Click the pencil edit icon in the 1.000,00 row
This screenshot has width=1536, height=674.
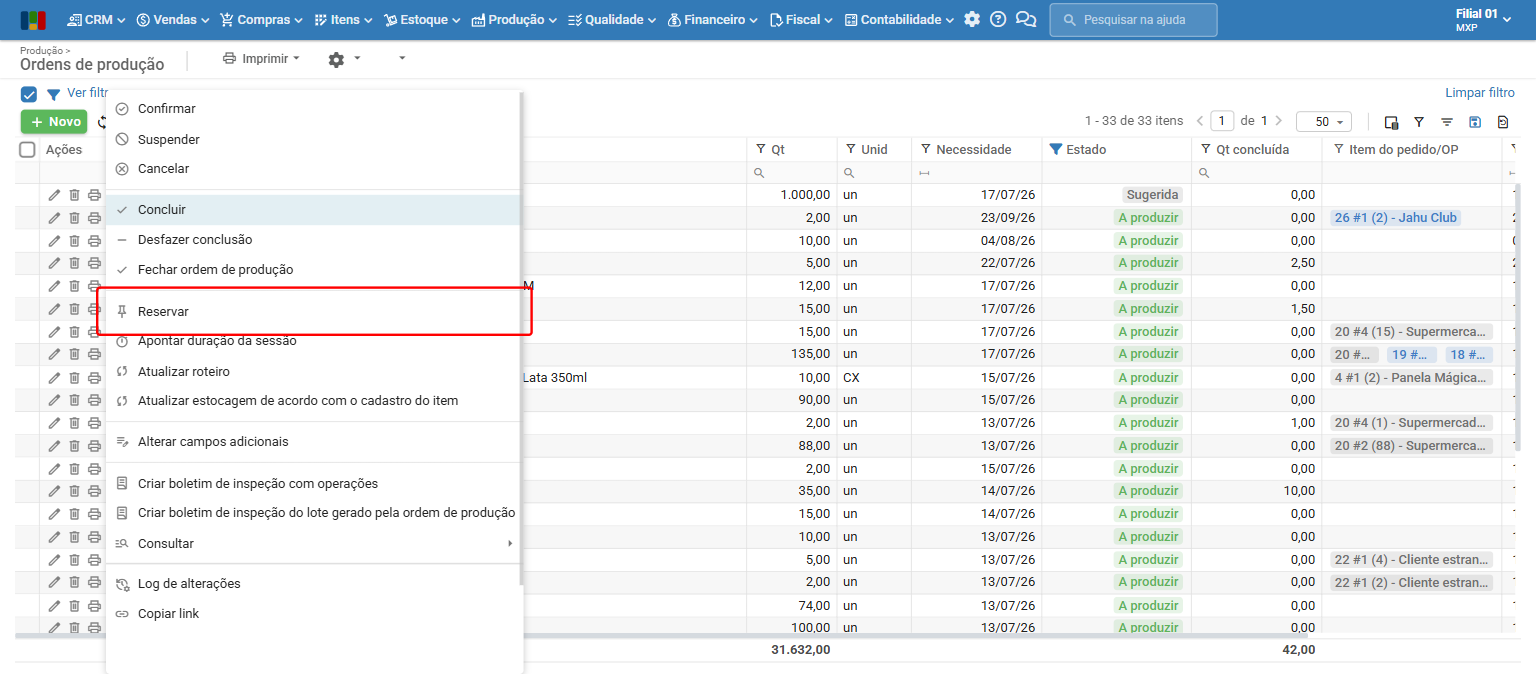click(x=54, y=195)
